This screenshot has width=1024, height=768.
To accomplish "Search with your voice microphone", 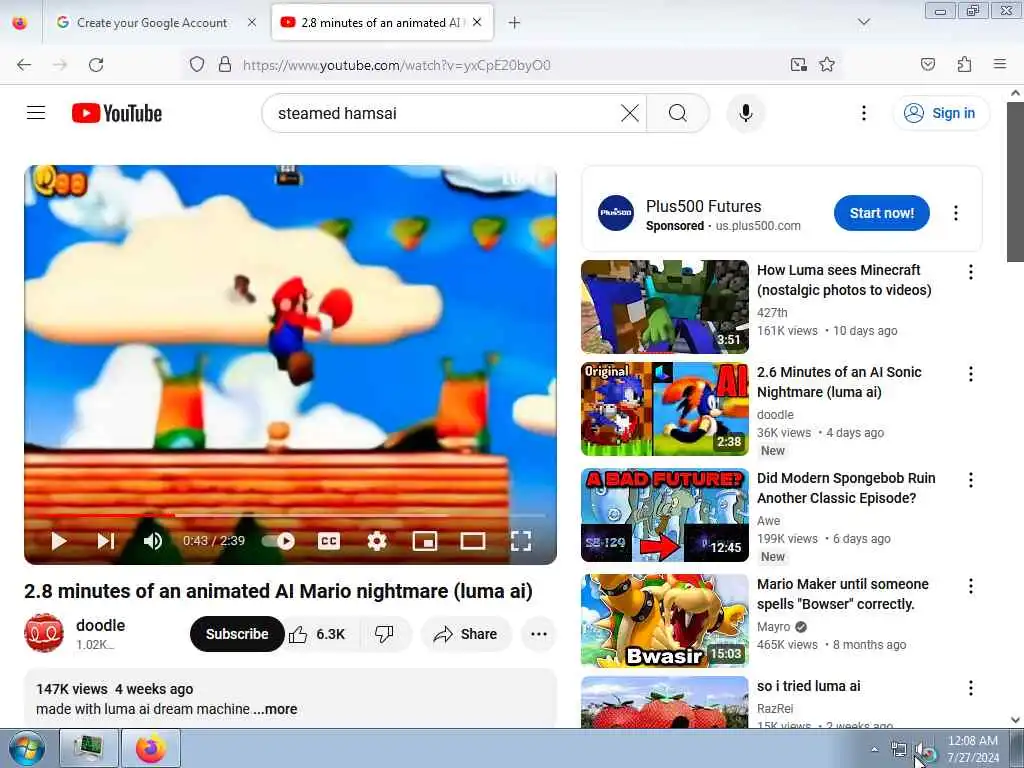I will point(746,113).
